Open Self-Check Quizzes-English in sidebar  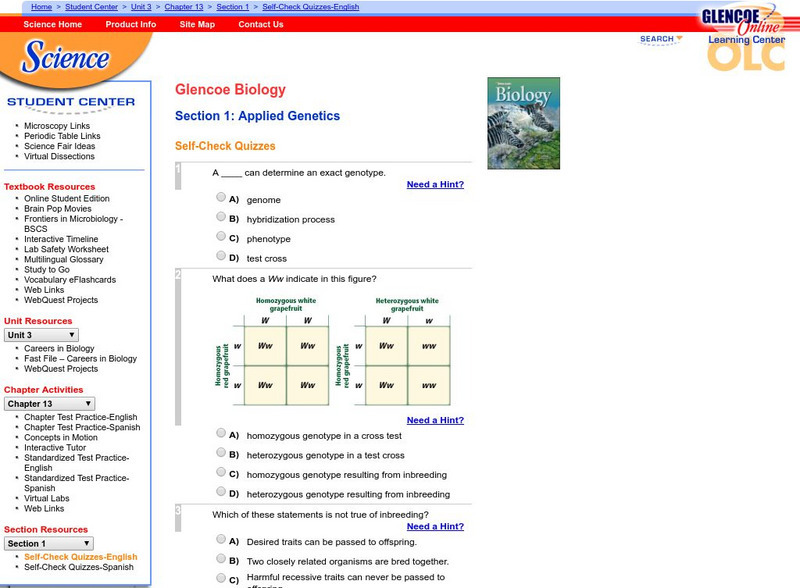pyautogui.click(x=81, y=557)
